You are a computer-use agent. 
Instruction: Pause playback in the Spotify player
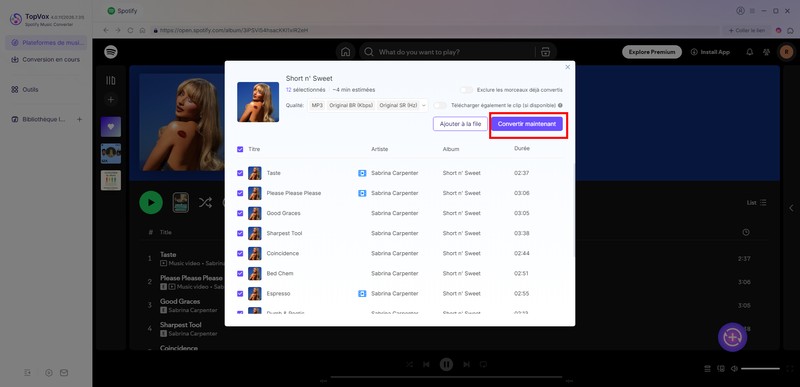coord(446,365)
